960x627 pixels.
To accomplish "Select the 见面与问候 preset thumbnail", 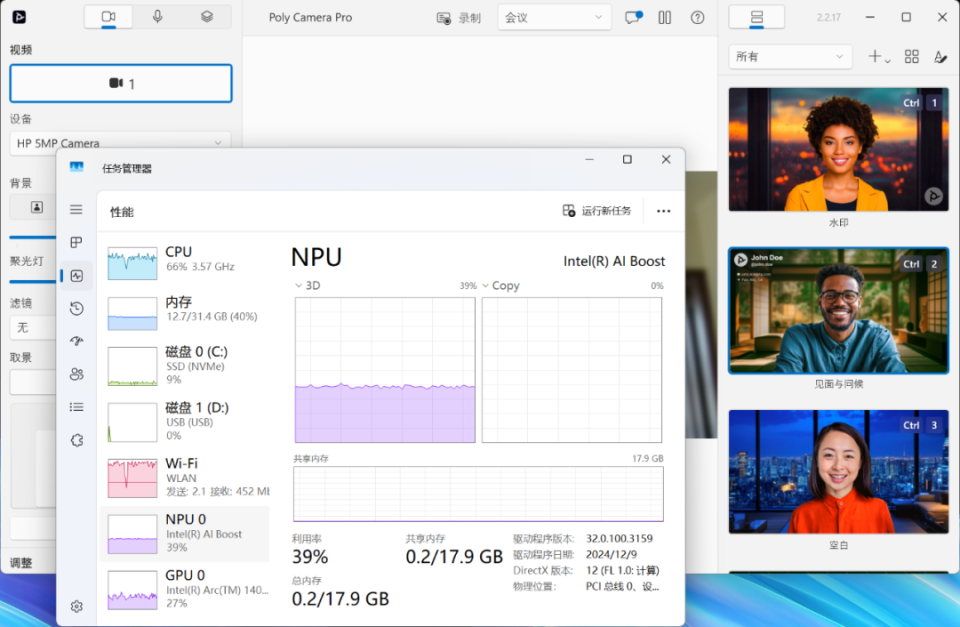I will coord(839,310).
